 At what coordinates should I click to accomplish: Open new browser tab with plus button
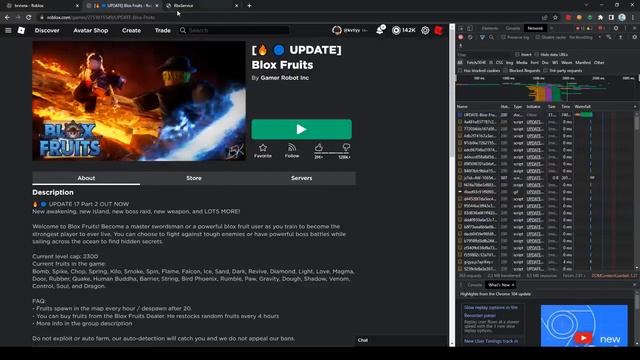[x=249, y=6]
